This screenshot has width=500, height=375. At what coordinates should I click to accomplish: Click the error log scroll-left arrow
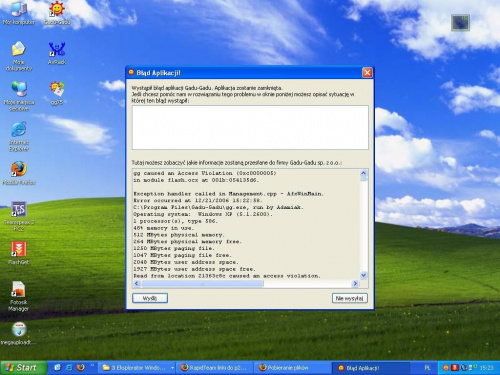[x=136, y=283]
